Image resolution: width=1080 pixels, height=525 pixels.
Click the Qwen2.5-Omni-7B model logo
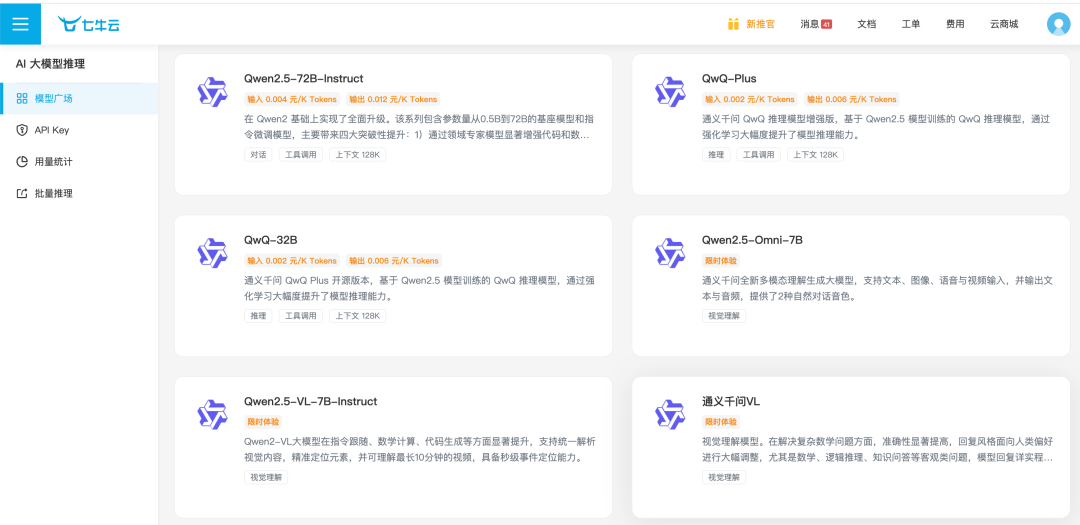click(x=669, y=253)
